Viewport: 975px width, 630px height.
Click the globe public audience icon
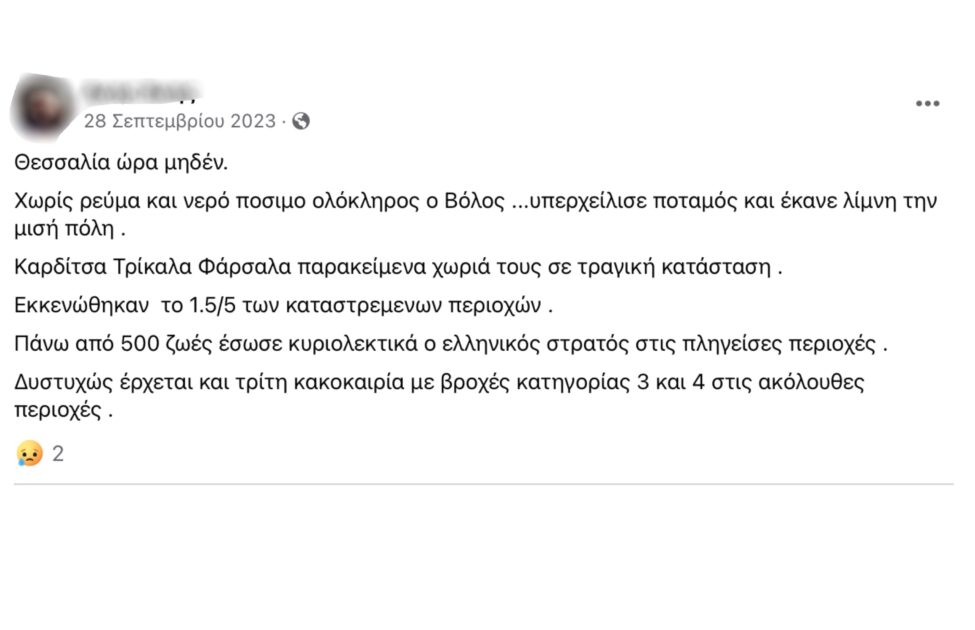[x=301, y=121]
